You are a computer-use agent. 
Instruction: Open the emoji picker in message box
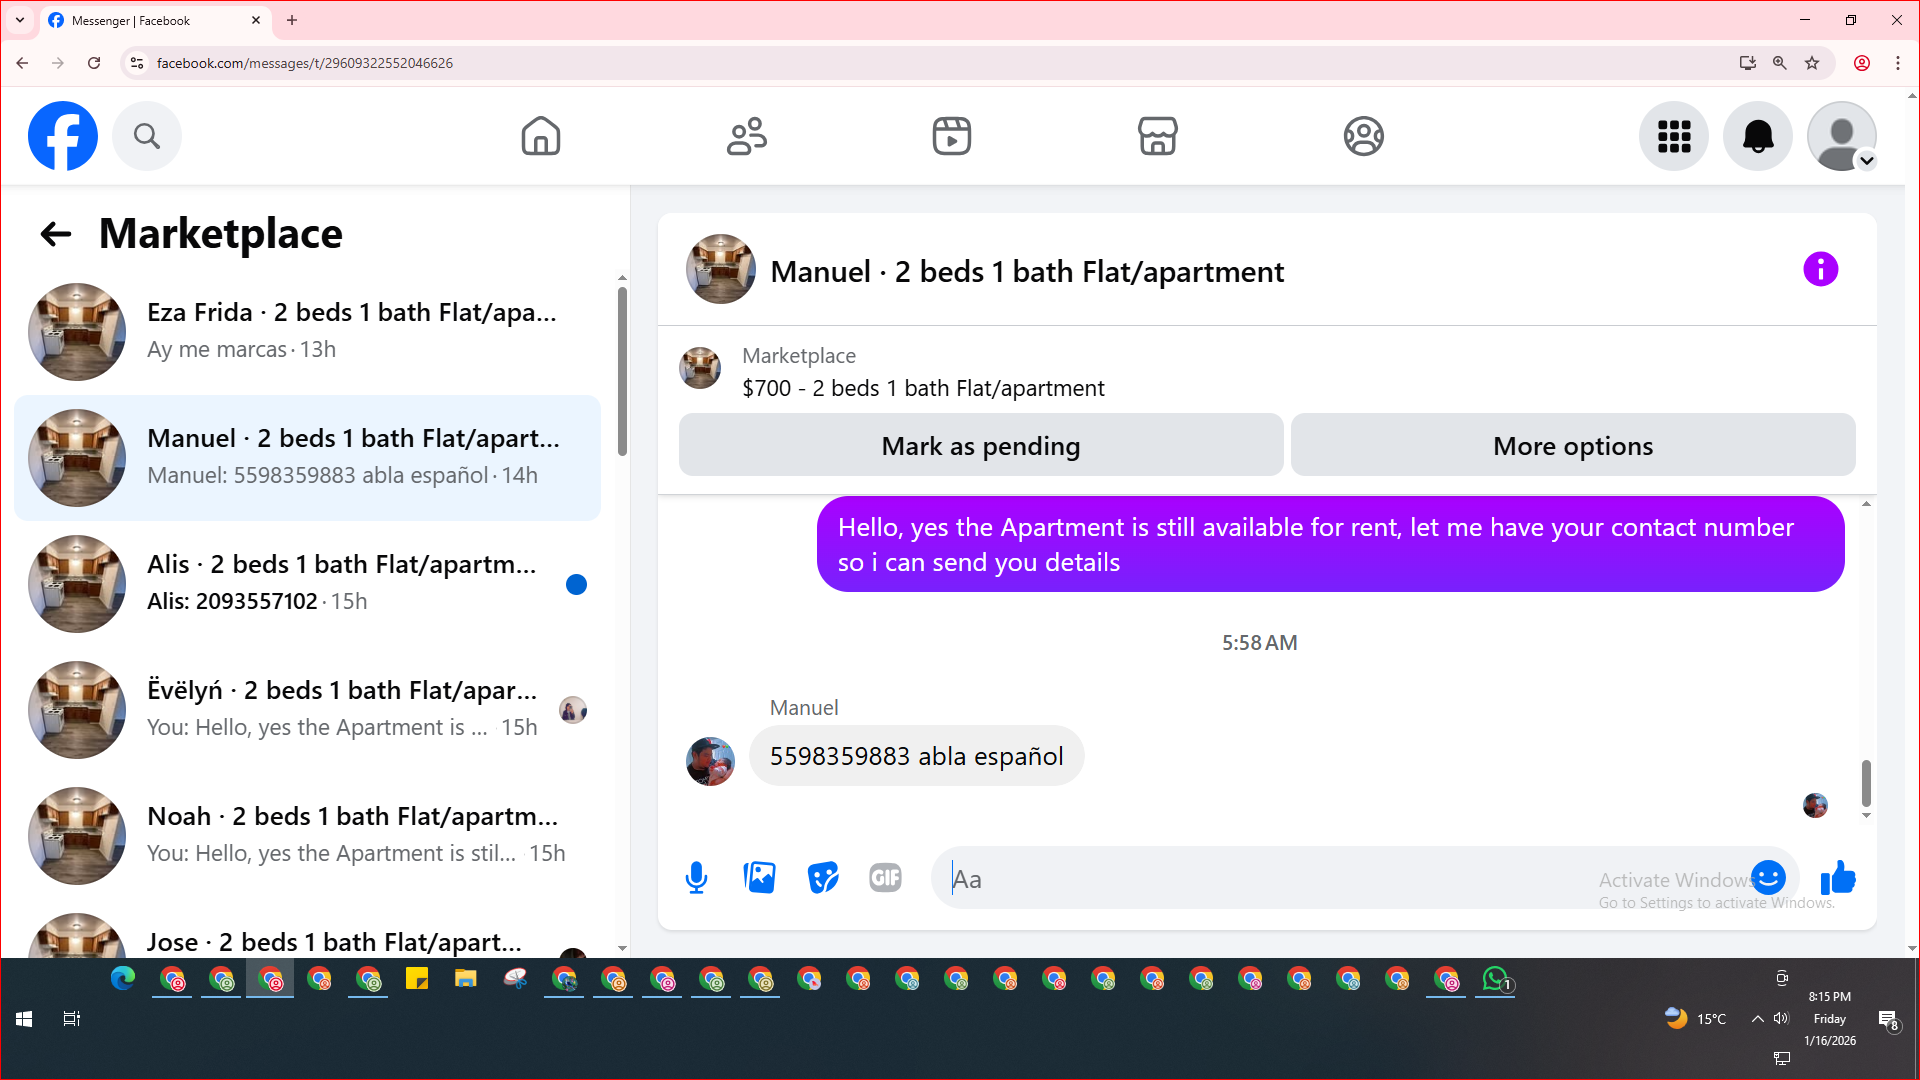(1768, 877)
